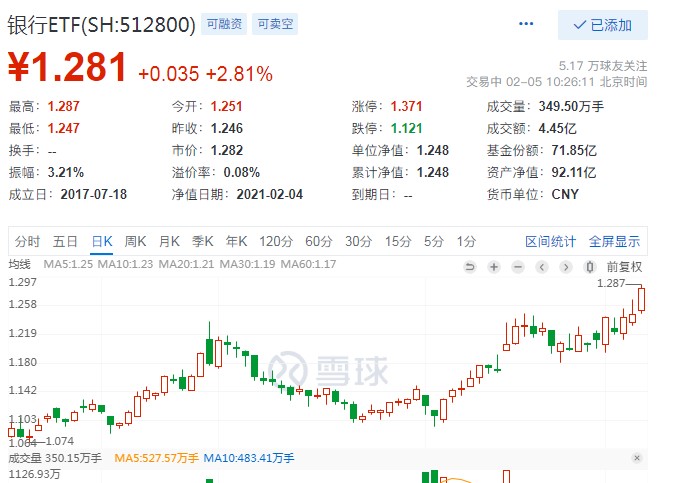
Task: Click the MA10:1.23 moving average label
Action: pyautogui.click(x=125, y=264)
